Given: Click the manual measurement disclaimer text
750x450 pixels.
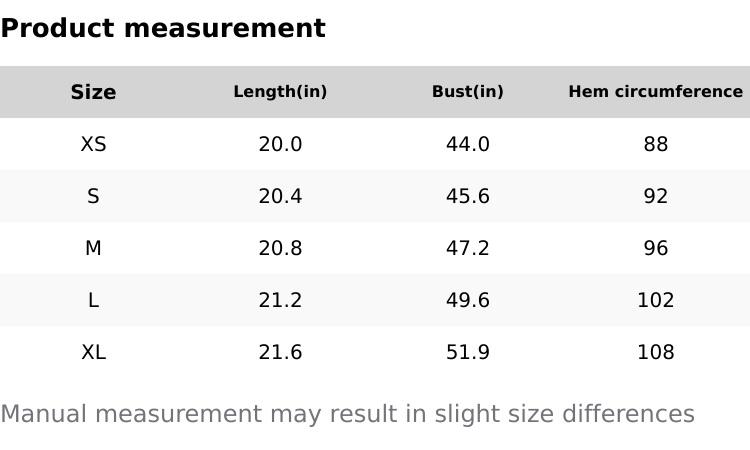Looking at the screenshot, I should coord(347,414).
